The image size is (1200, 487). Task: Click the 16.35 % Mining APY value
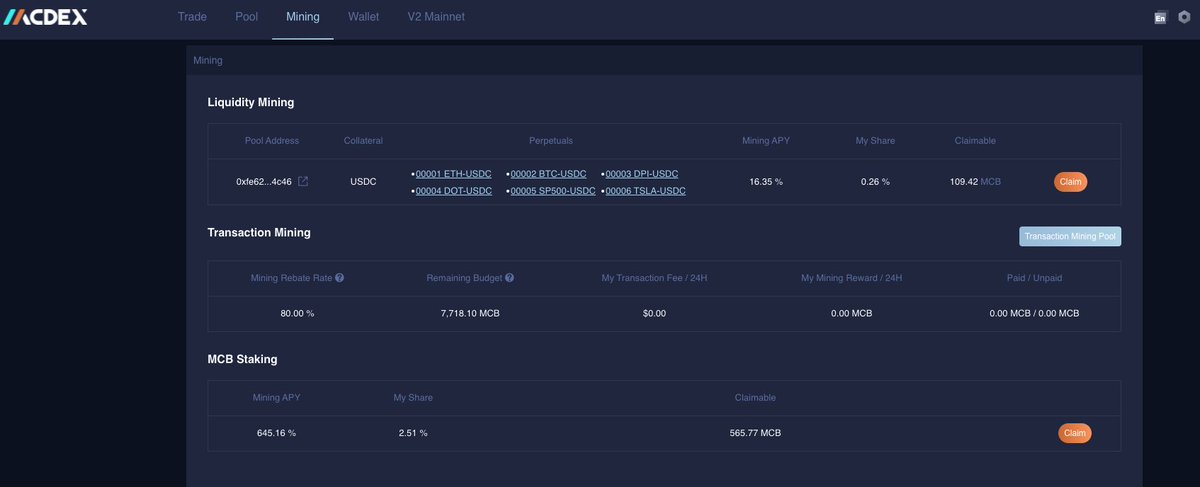tap(766, 182)
